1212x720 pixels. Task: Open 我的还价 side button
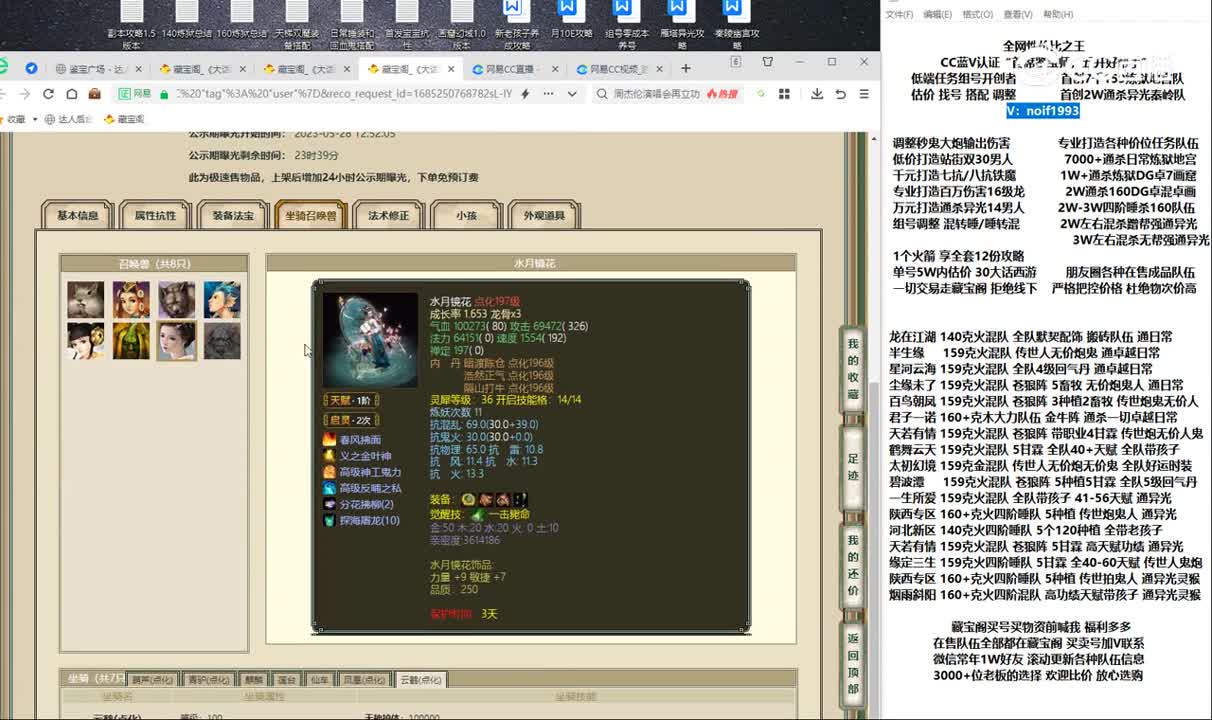853,565
